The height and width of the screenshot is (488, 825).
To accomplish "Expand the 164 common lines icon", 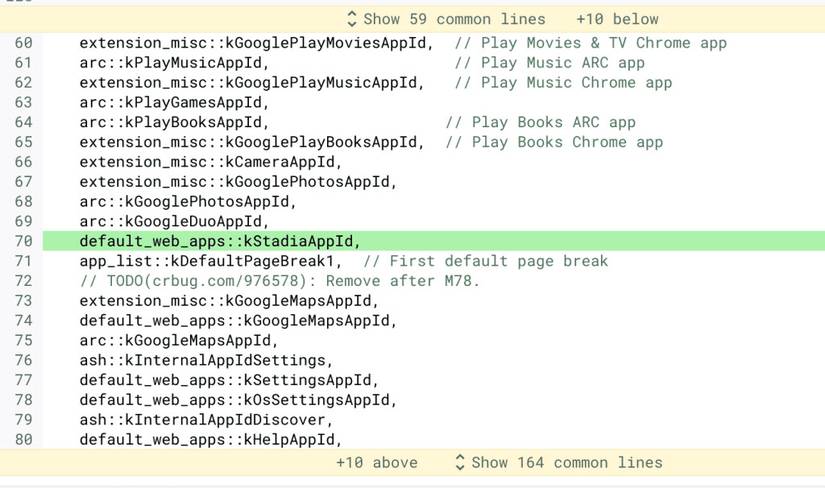I will point(459,463).
